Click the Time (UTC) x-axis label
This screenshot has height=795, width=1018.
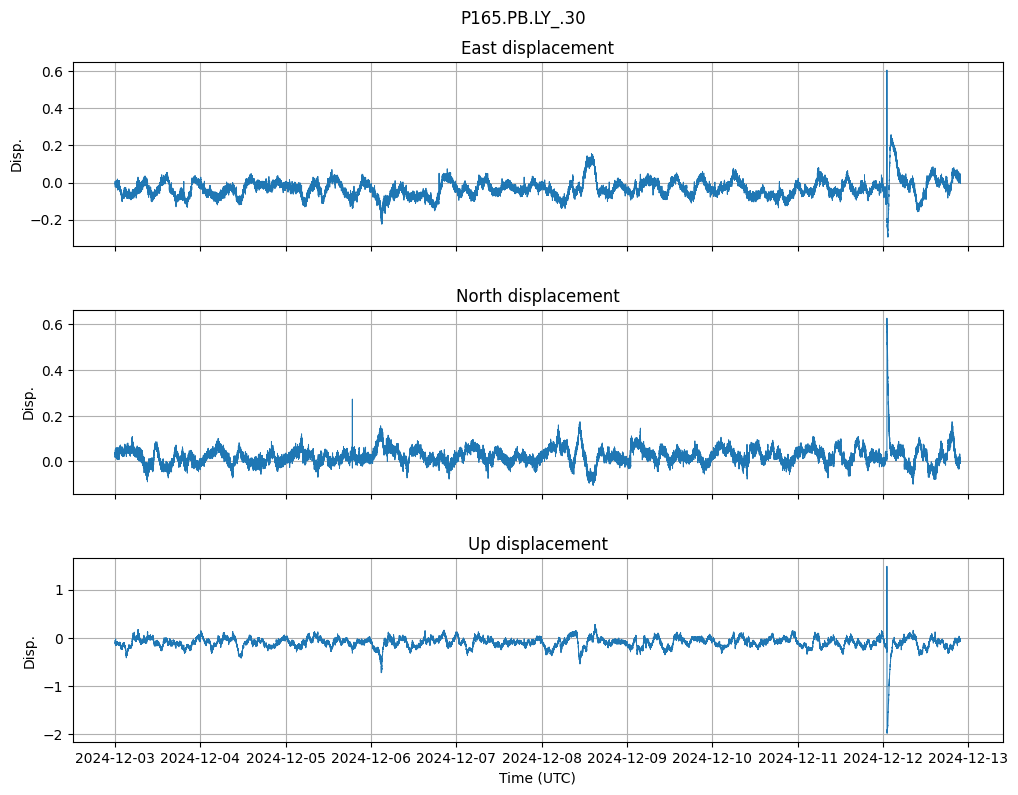click(x=537, y=778)
